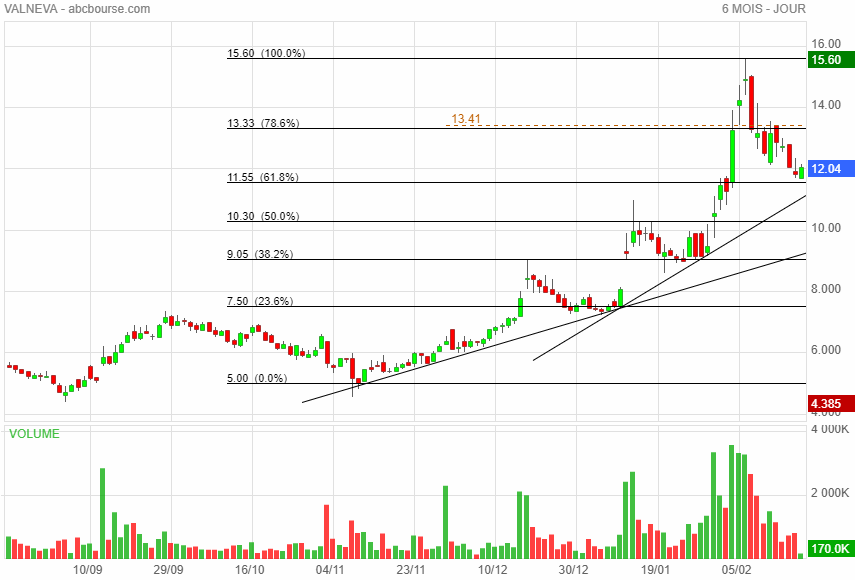Click the 10/12 date axis label
This screenshot has width=855, height=580.
(x=492, y=570)
